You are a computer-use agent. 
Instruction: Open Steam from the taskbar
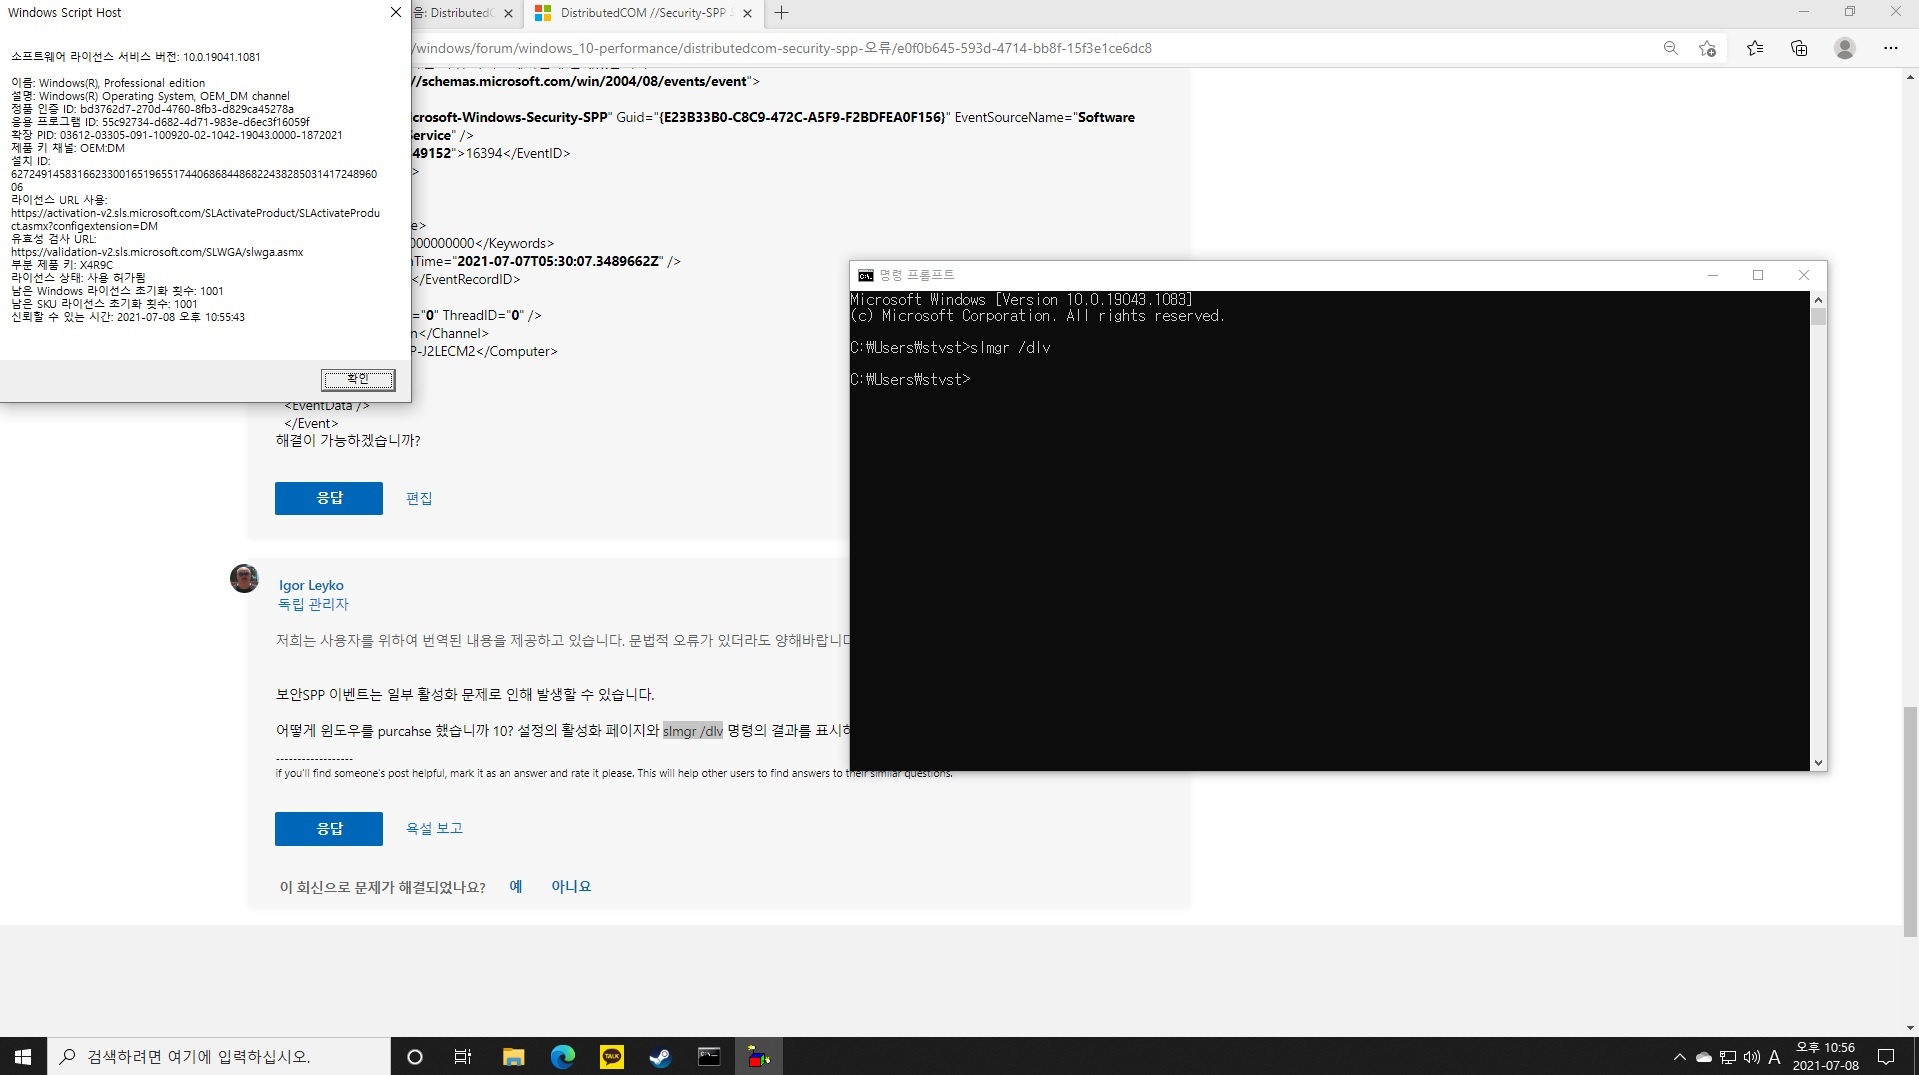660,1056
